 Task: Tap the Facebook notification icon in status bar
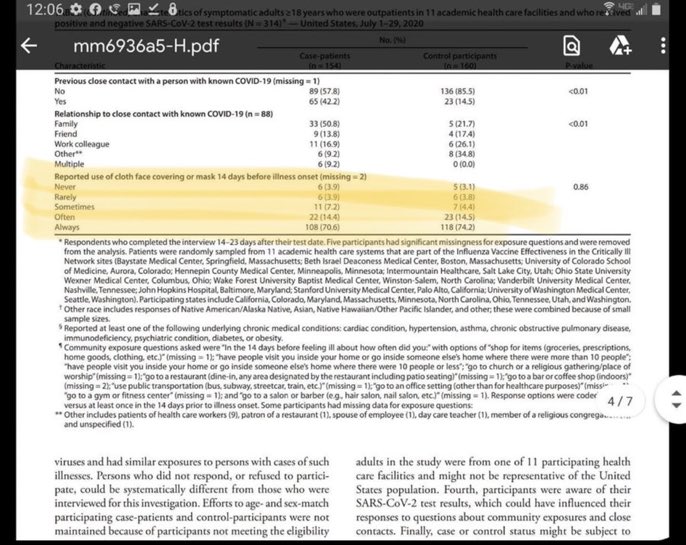coord(96,9)
